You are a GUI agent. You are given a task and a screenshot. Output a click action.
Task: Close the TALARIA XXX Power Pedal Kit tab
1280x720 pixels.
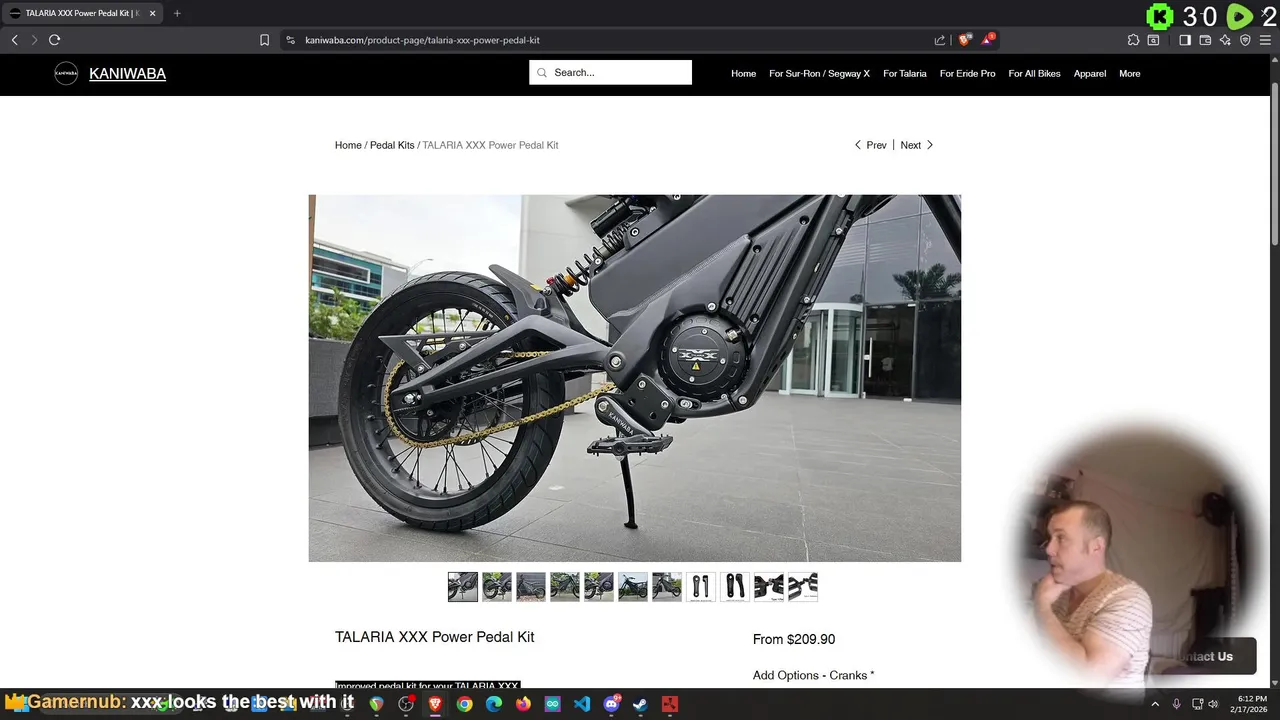(153, 13)
